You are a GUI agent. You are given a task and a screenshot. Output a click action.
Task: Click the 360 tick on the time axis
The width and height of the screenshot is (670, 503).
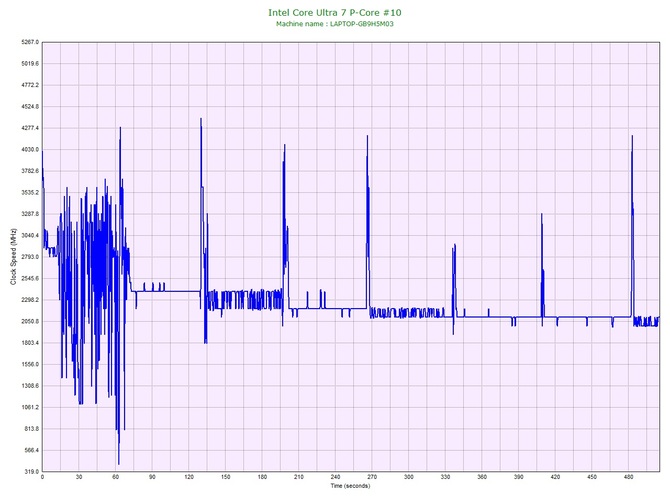coord(482,477)
